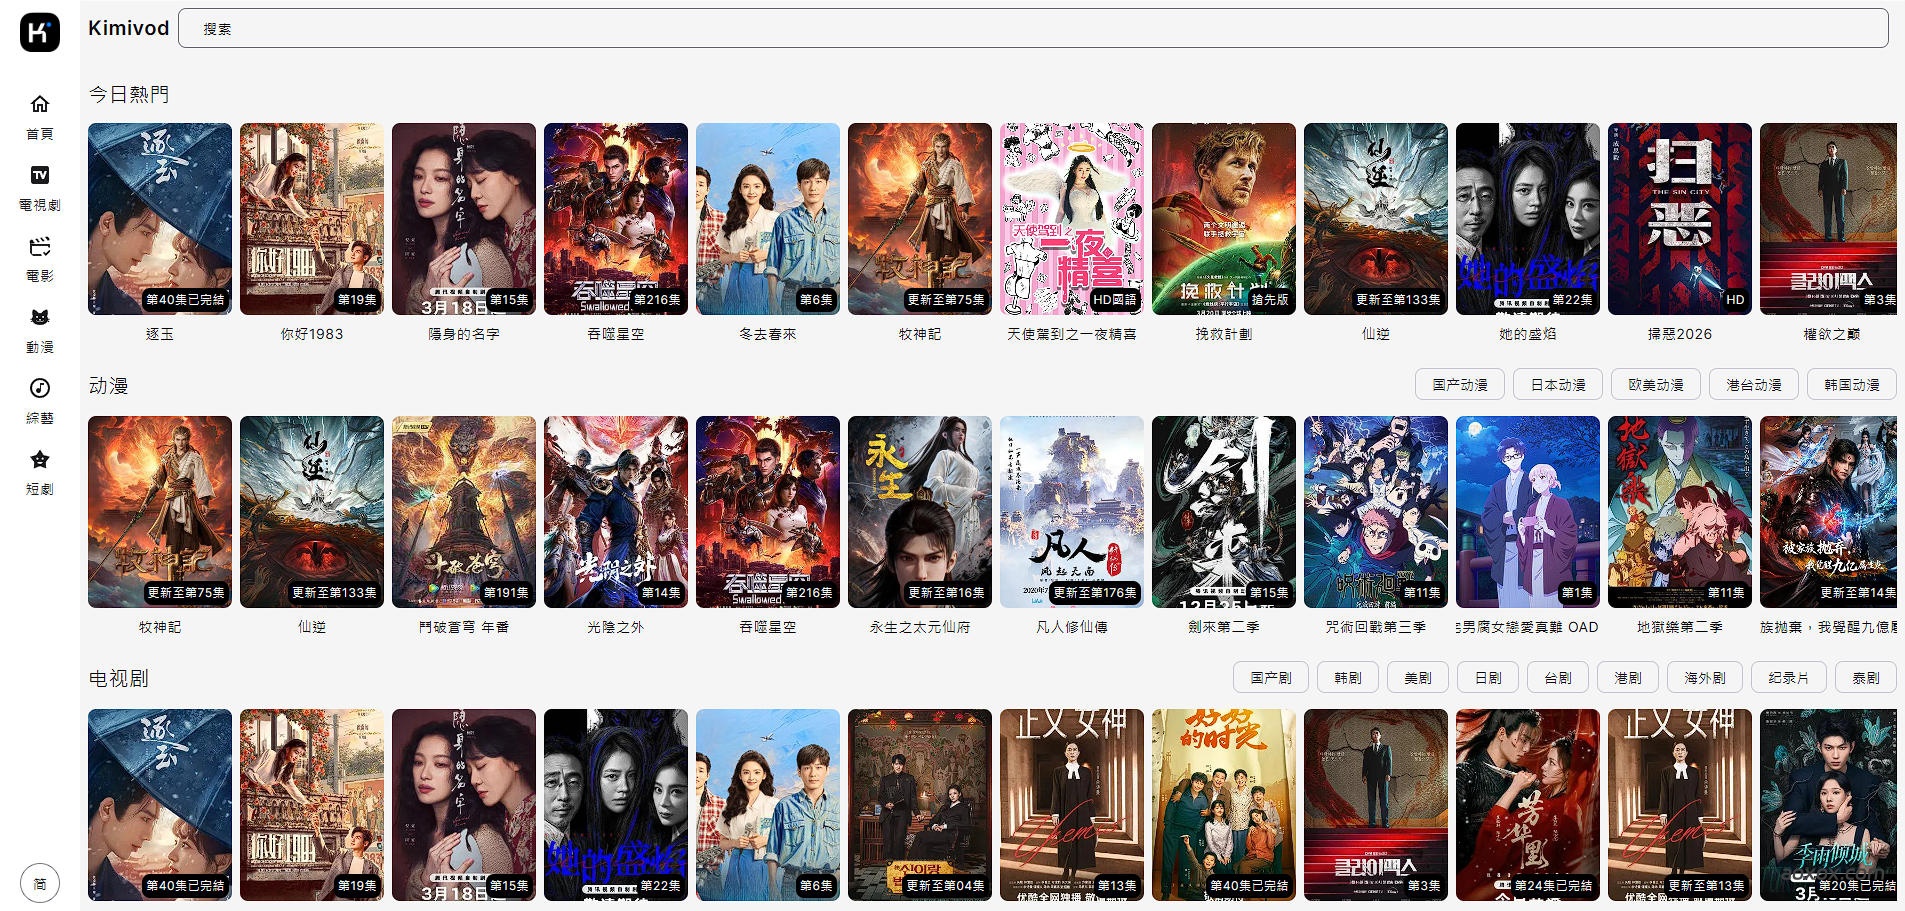Click the 搜索 search input field
The image size is (1905, 911).
click(1032, 29)
